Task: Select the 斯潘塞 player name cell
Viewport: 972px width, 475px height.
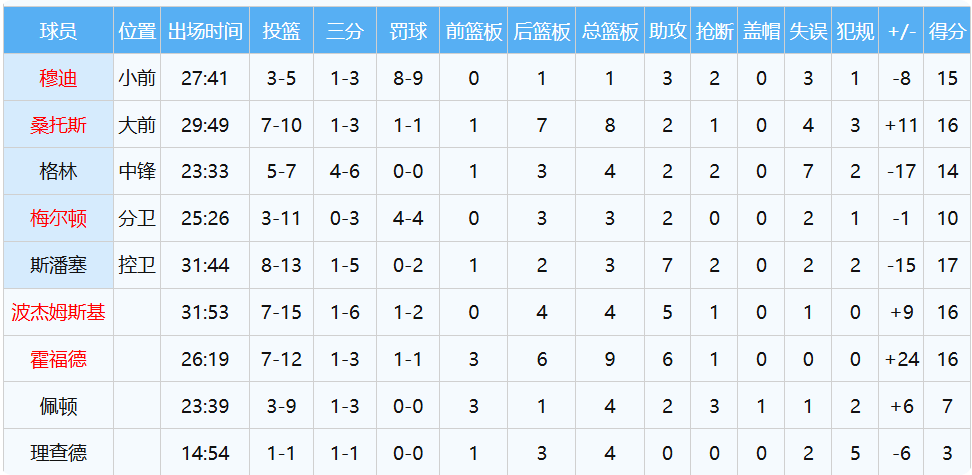Action: click(58, 265)
